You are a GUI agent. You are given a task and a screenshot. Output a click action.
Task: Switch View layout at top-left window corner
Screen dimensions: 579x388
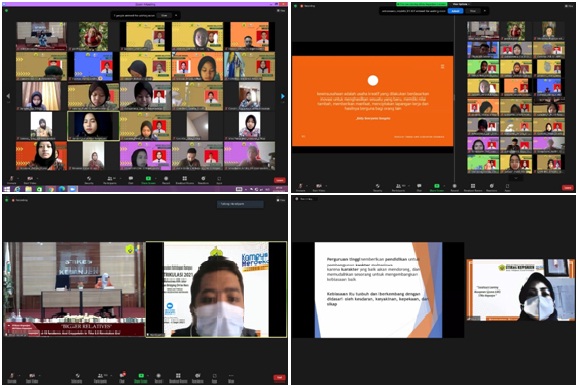pos(282,11)
